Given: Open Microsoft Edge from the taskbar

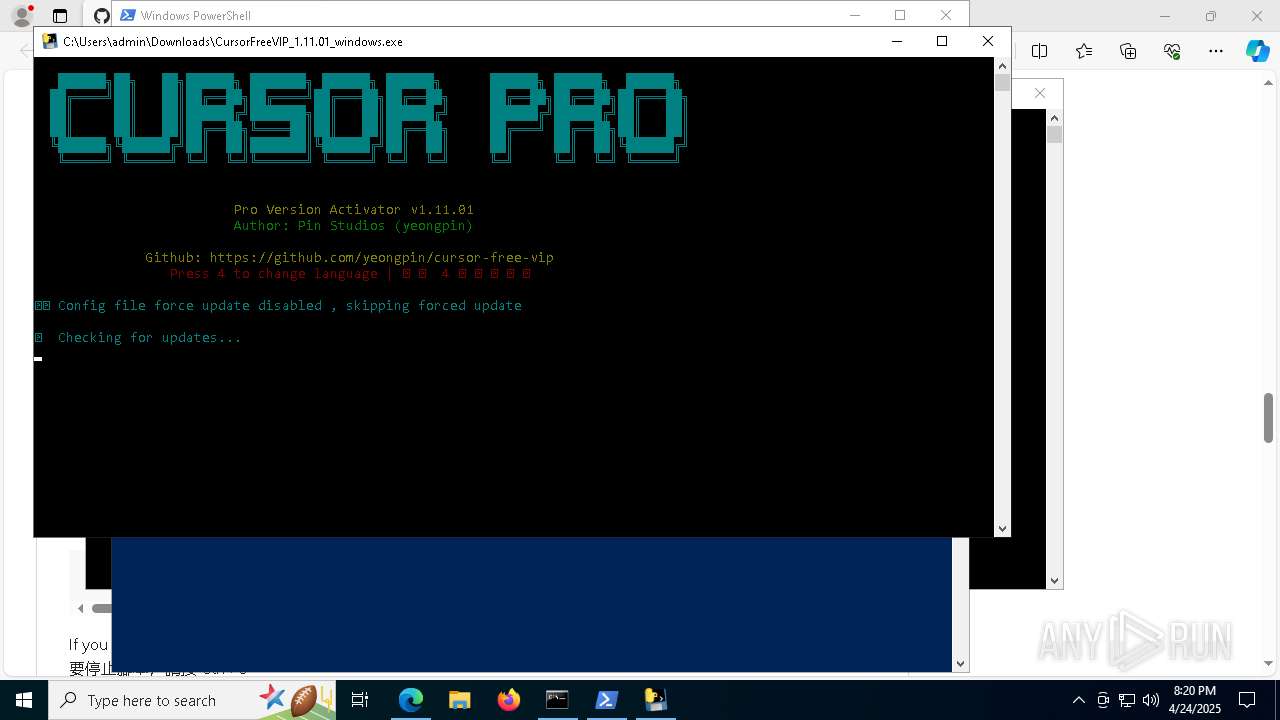Looking at the screenshot, I should [411, 700].
